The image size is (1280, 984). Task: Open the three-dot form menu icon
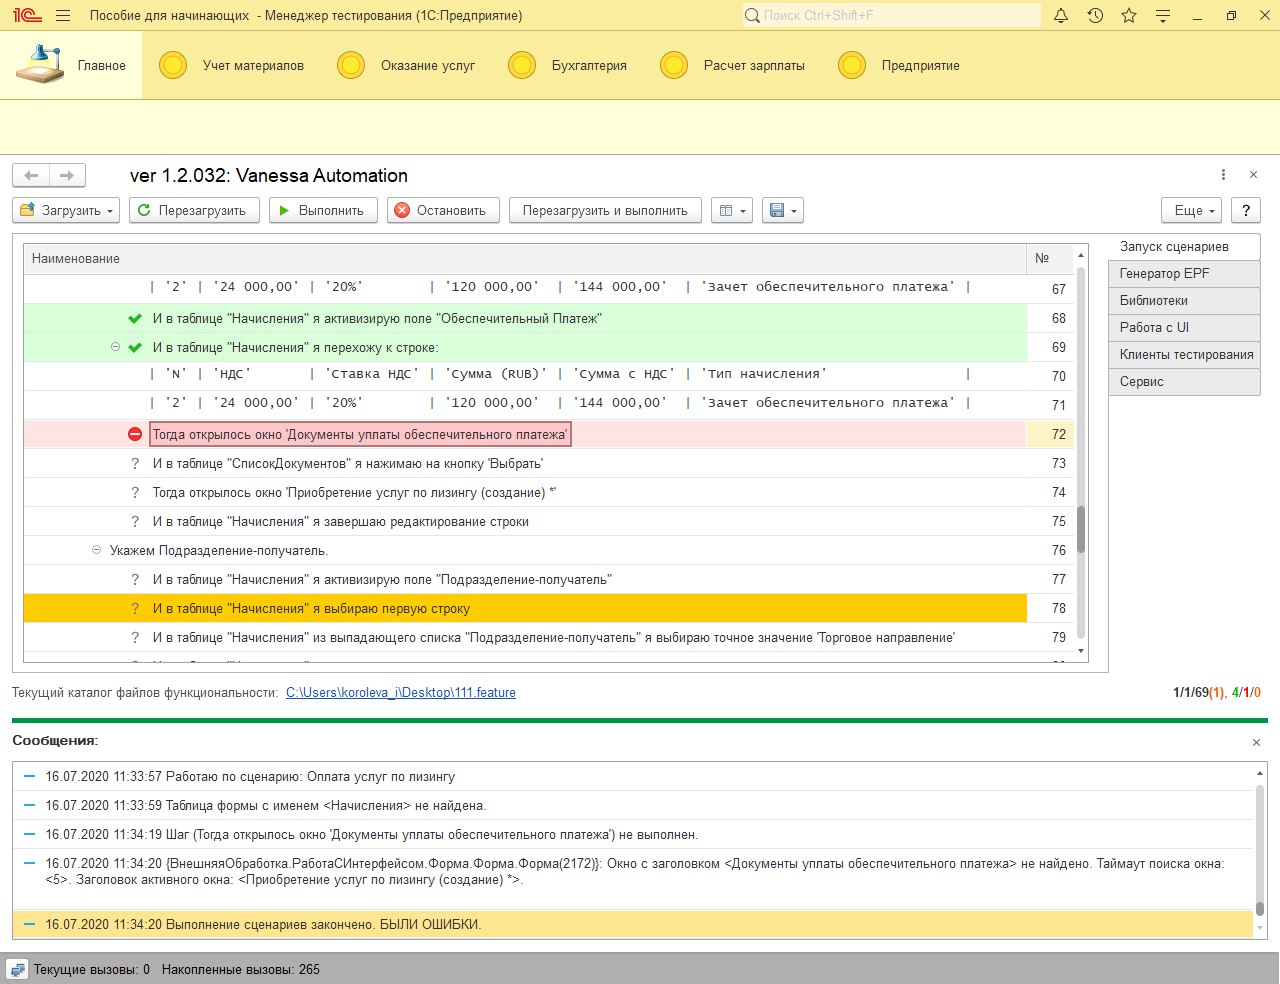pos(1223,175)
